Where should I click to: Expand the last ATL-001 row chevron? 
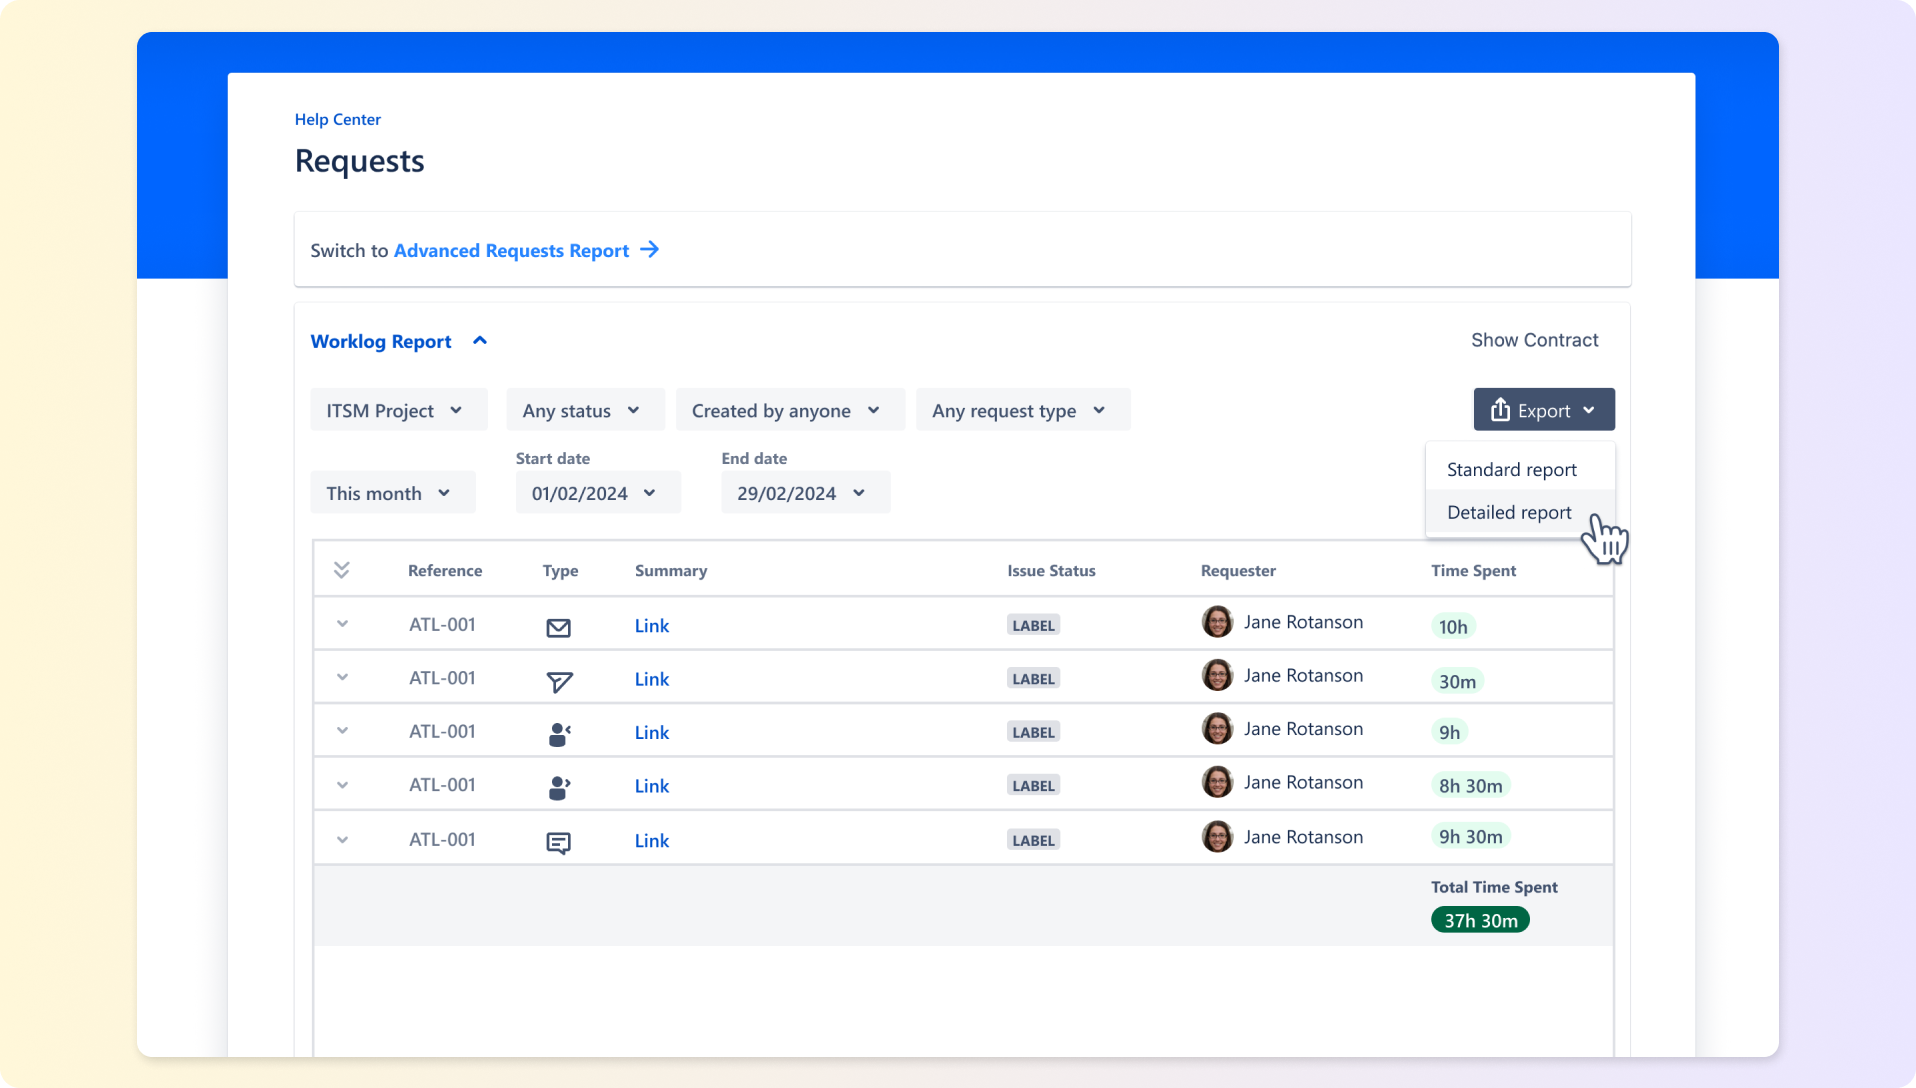pos(342,840)
